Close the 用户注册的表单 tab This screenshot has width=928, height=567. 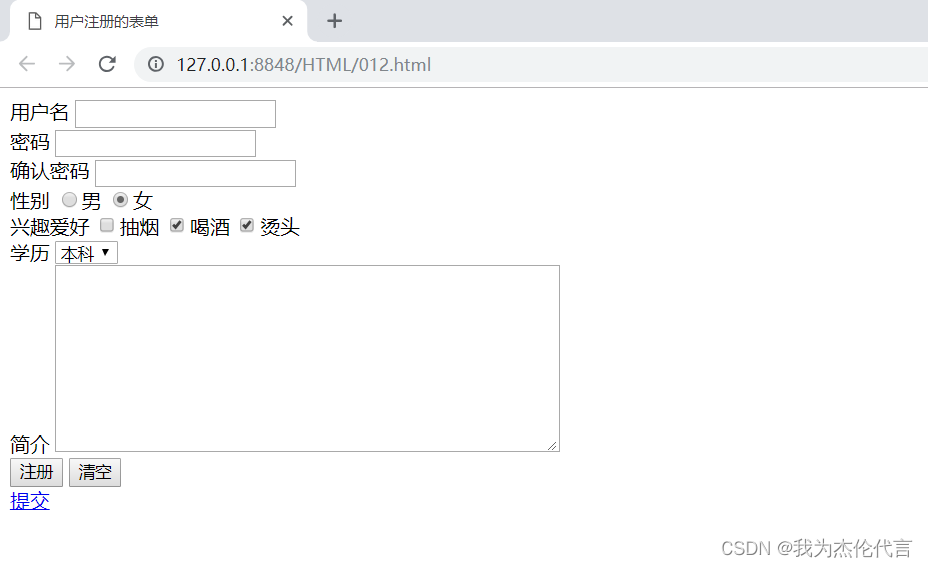click(288, 21)
